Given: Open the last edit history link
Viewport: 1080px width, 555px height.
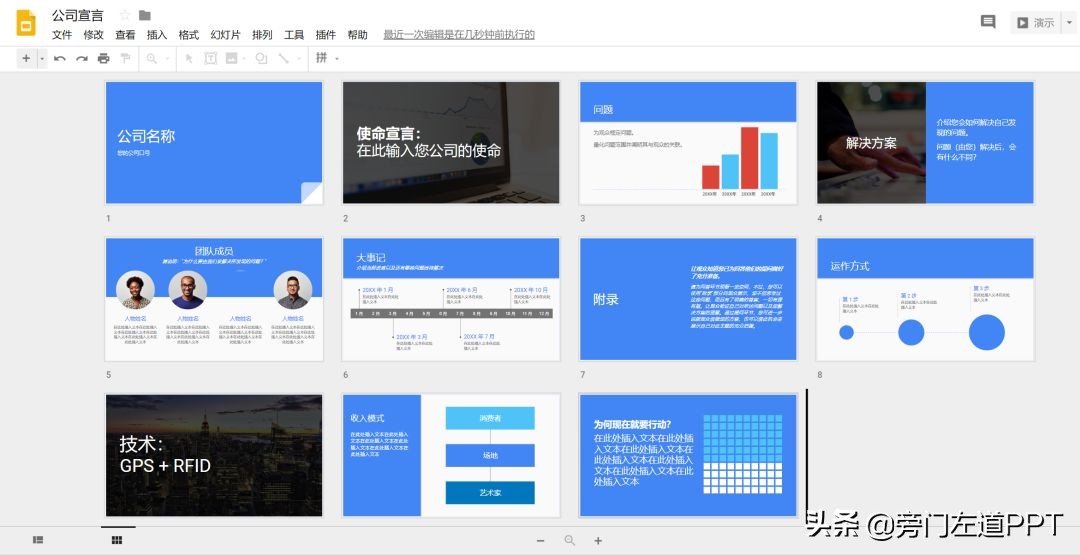Looking at the screenshot, I should click(459, 34).
